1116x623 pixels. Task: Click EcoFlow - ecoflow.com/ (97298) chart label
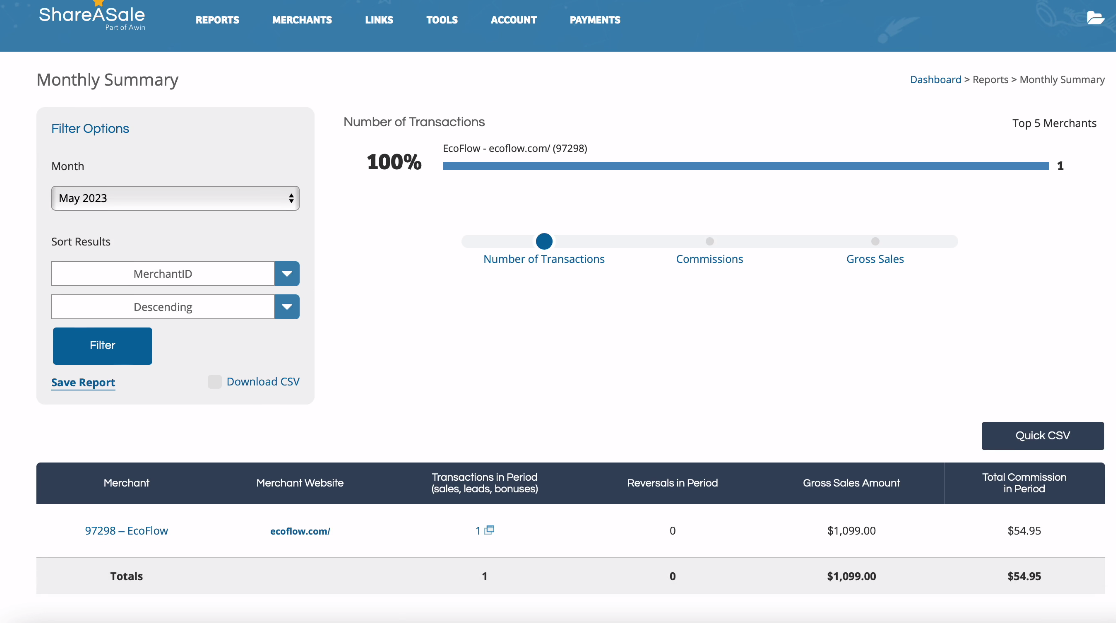(x=515, y=148)
